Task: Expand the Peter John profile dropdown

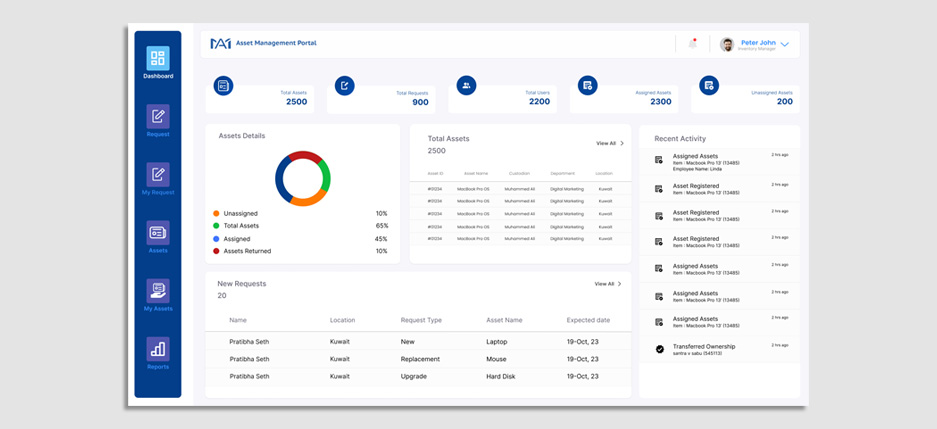Action: click(x=785, y=45)
